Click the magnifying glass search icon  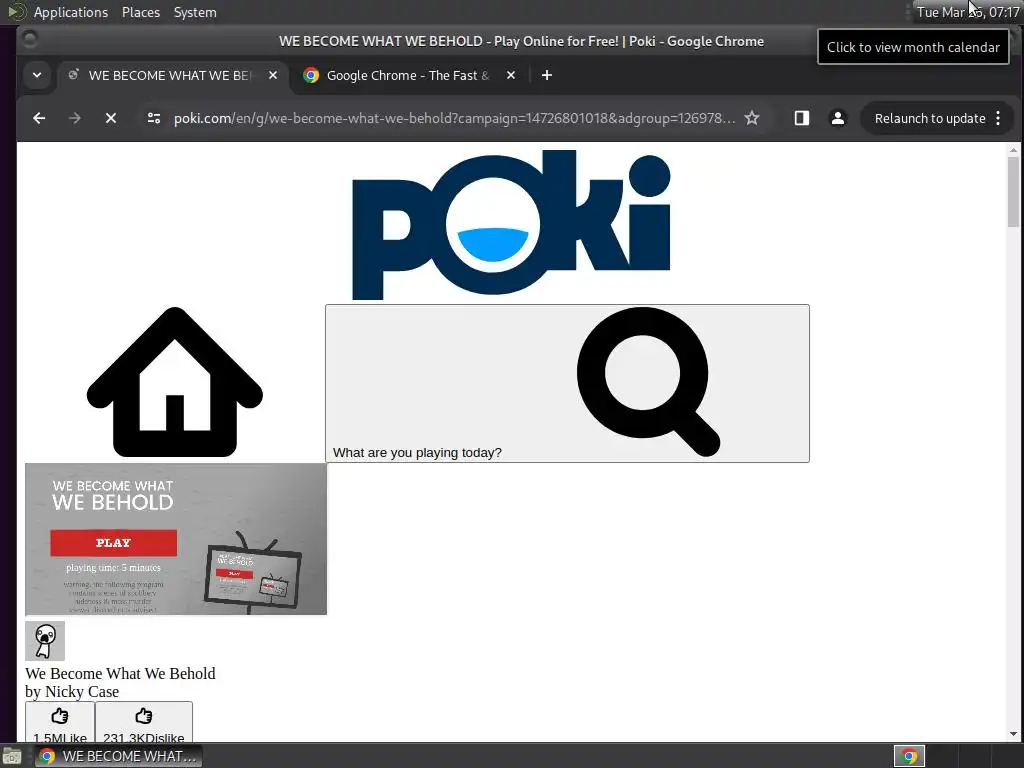(648, 382)
